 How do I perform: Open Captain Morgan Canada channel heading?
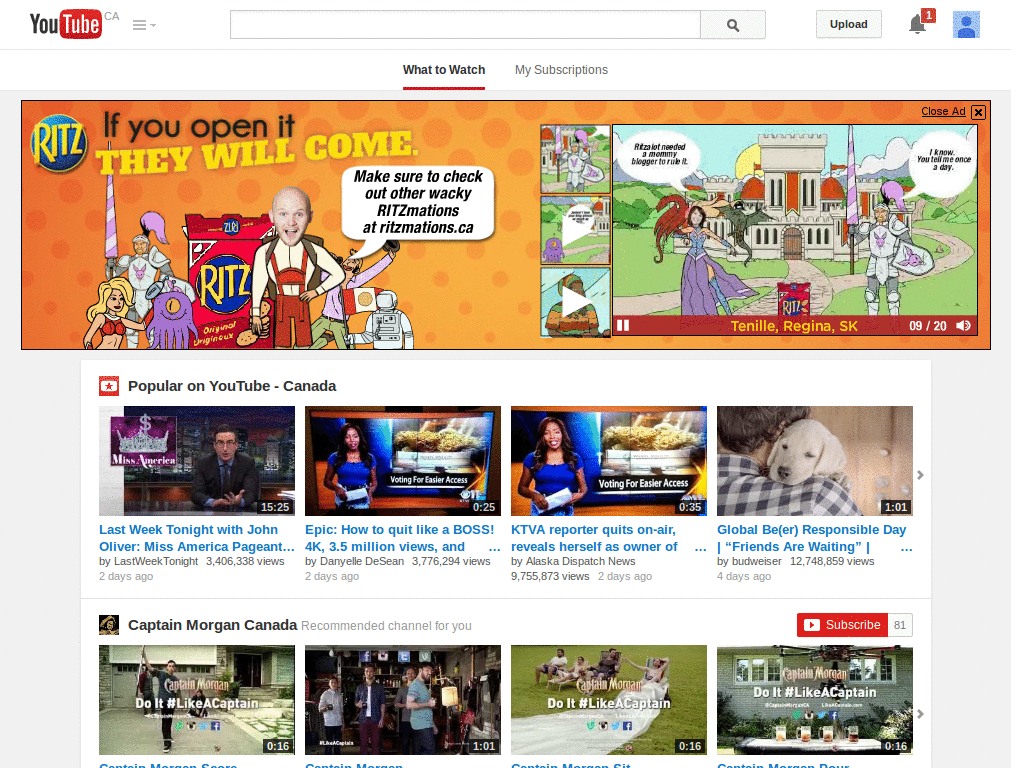click(x=212, y=625)
